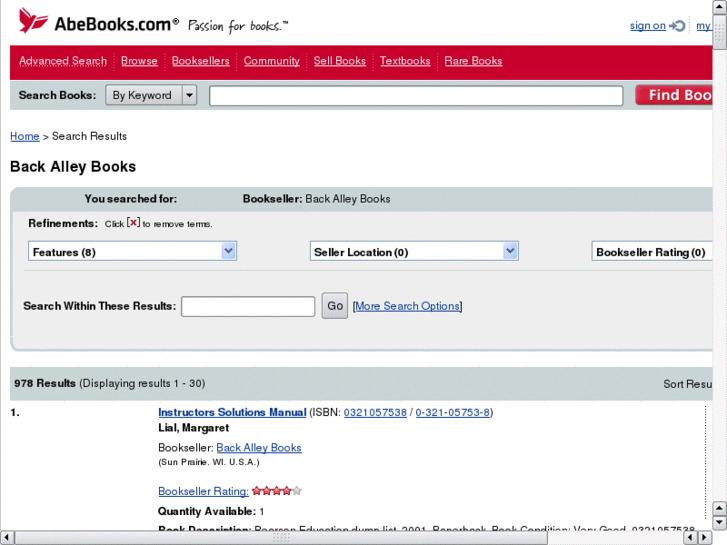Click horizontal scrollbar right arrow at far right
Image resolution: width=727 pixels, height=545 pixels.
point(704,538)
